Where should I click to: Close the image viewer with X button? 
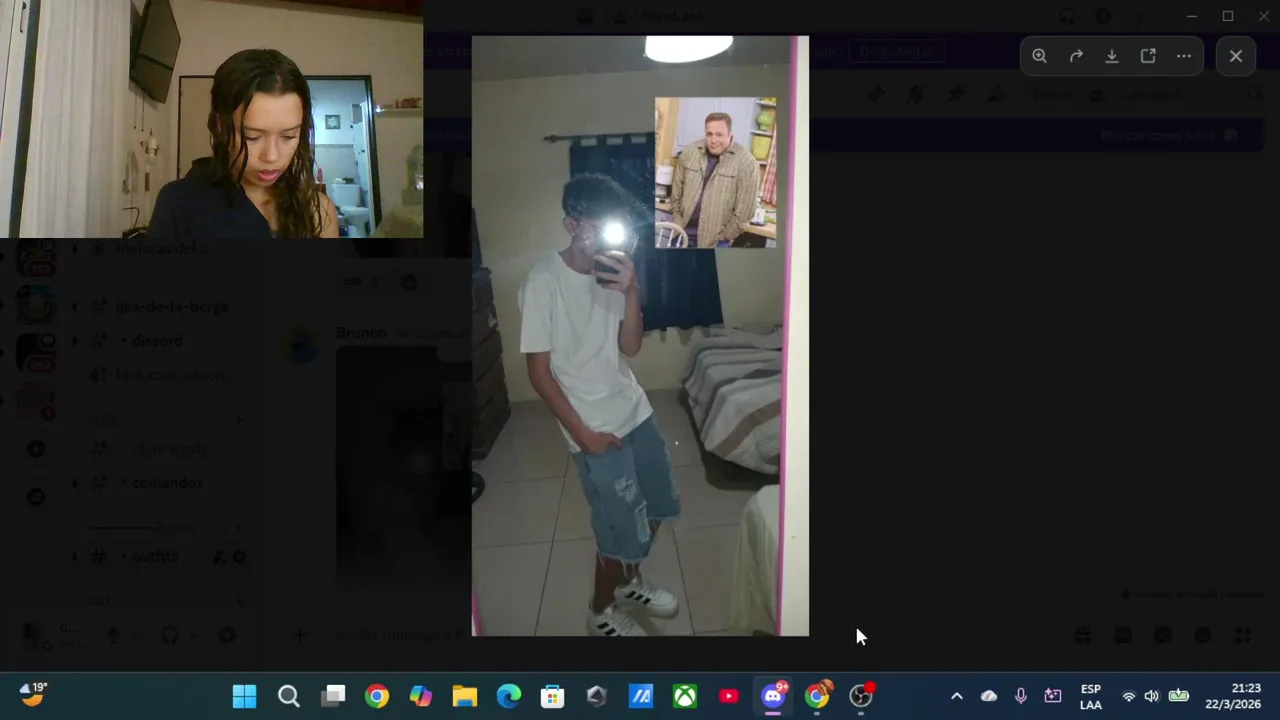(x=1236, y=56)
